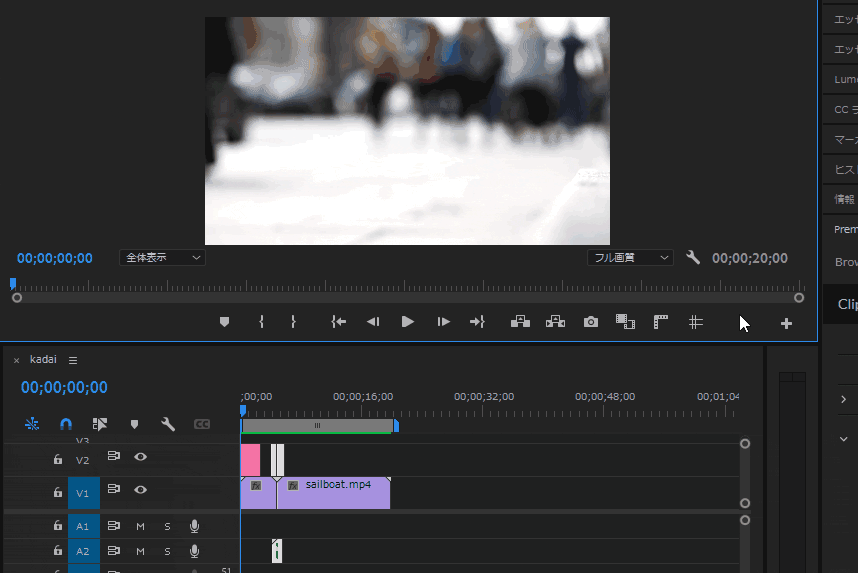Add a marker in the timeline toolbar
This screenshot has width=858, height=573.
tap(134, 424)
